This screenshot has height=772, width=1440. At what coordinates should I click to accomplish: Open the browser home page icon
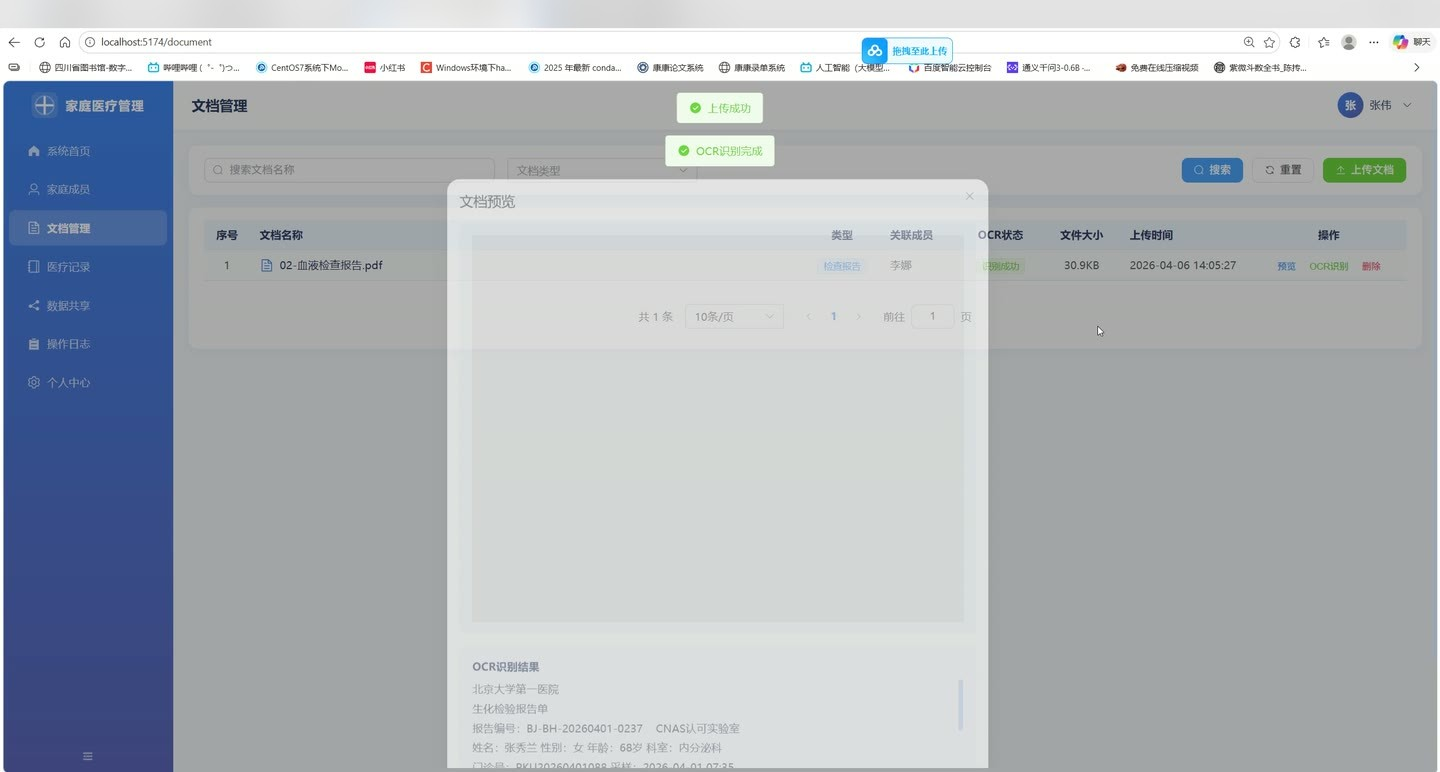coord(65,42)
